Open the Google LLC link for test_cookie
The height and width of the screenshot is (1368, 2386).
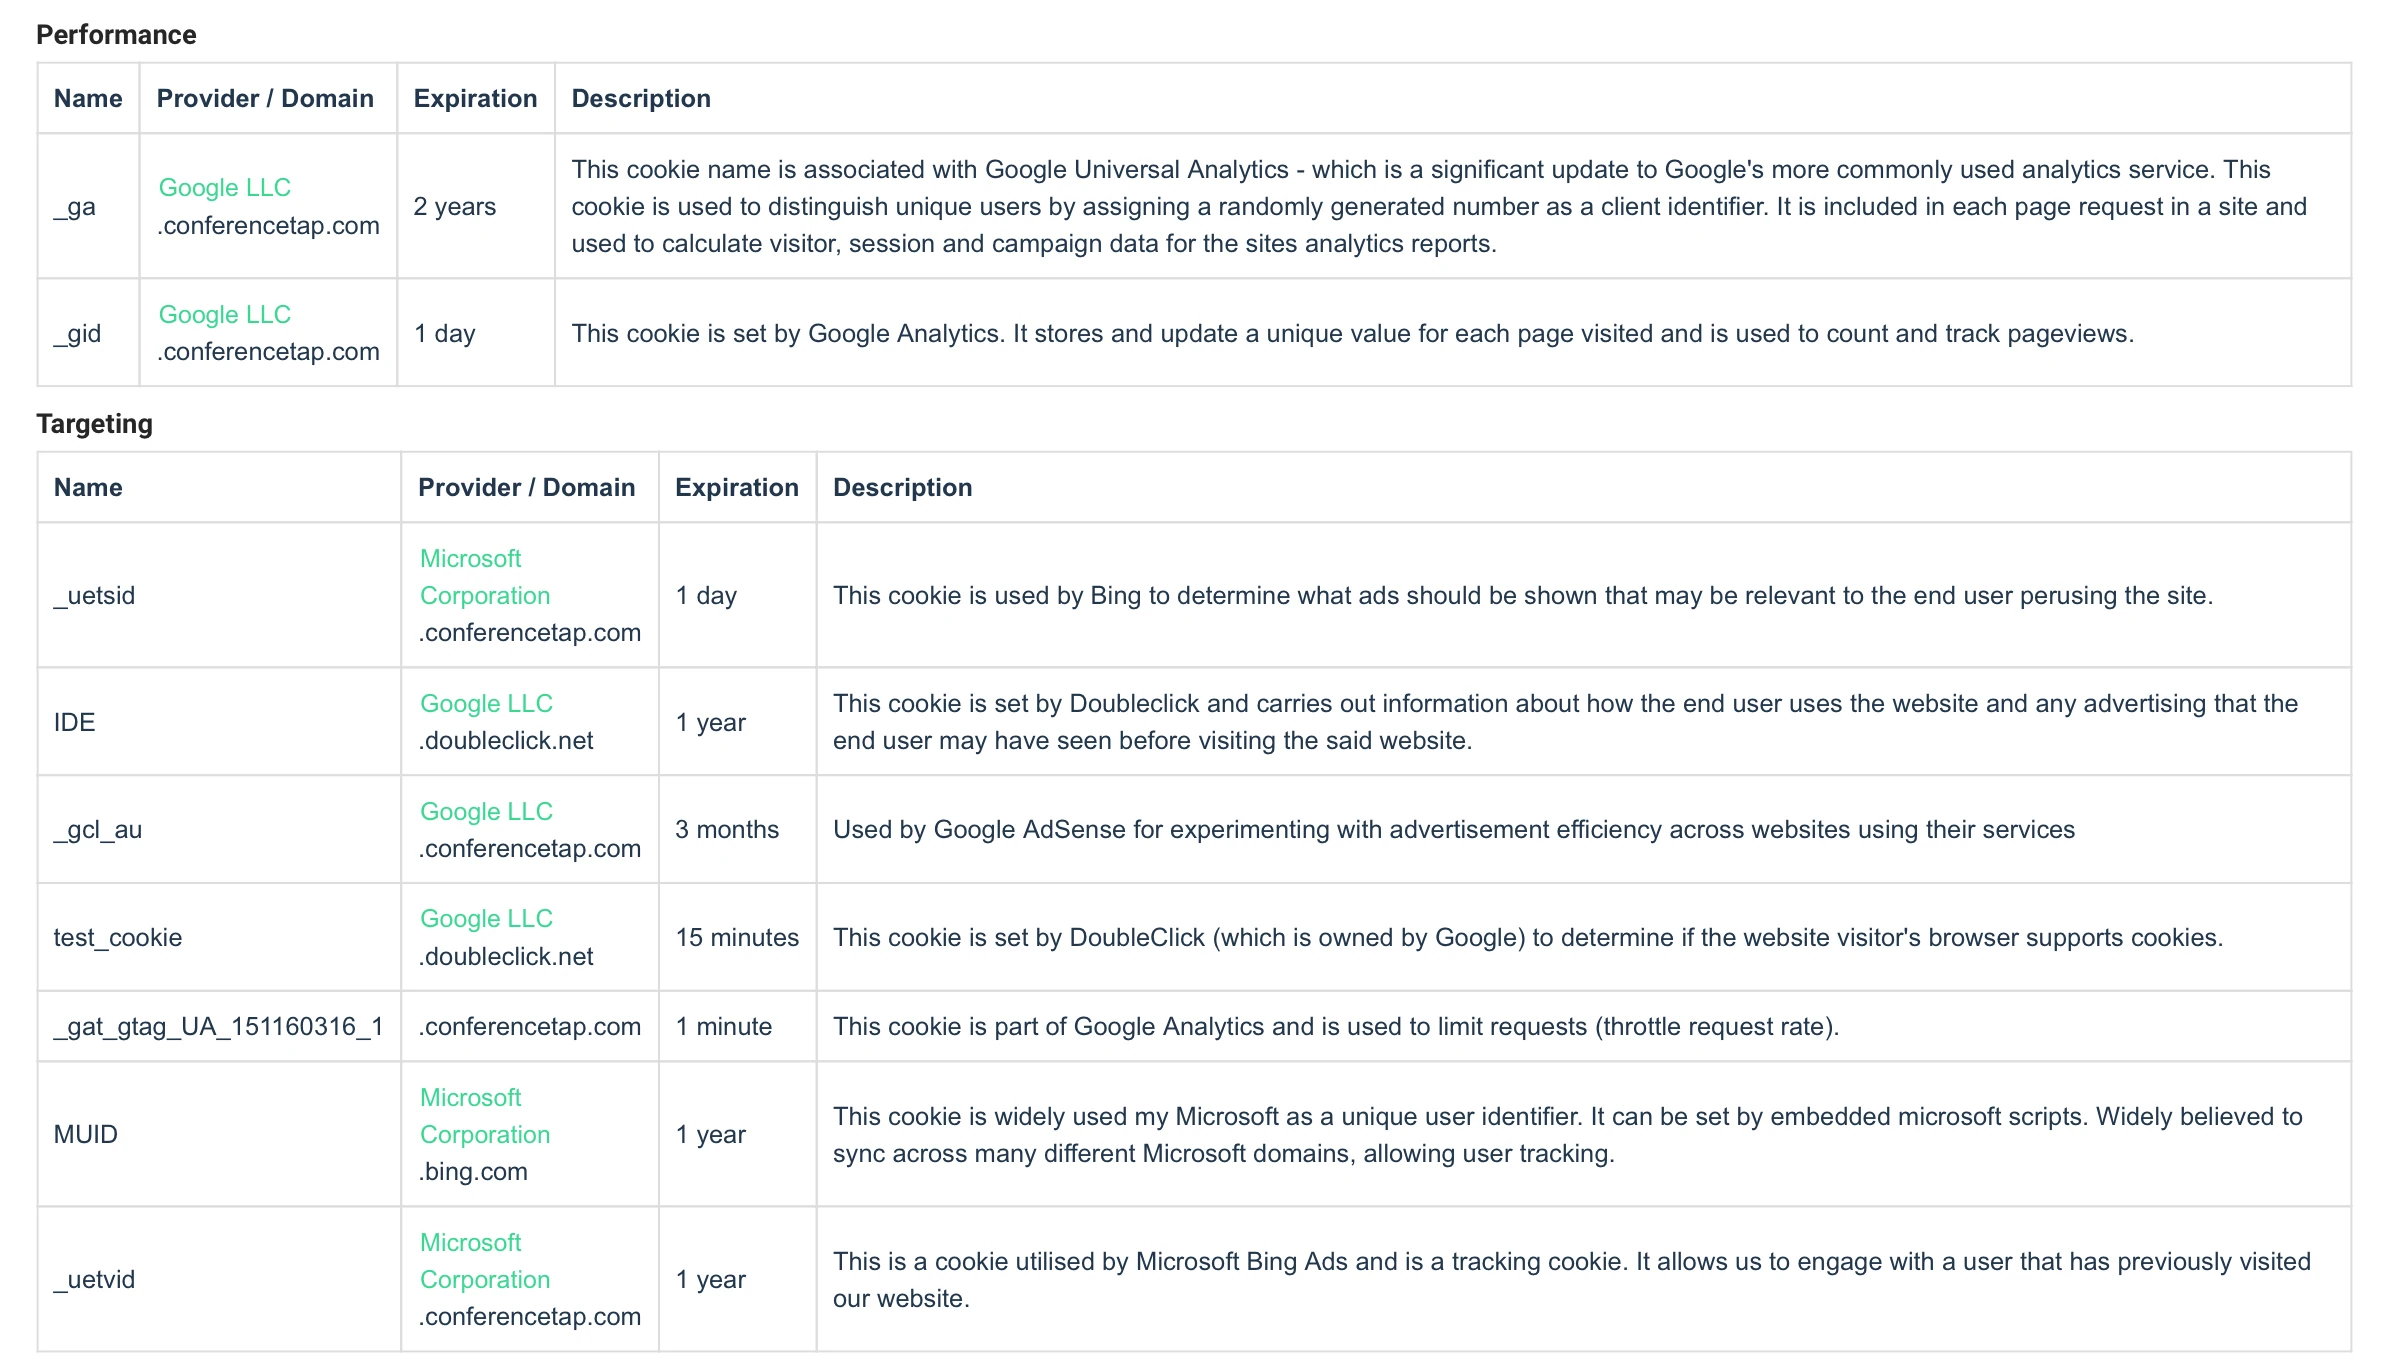[486, 918]
